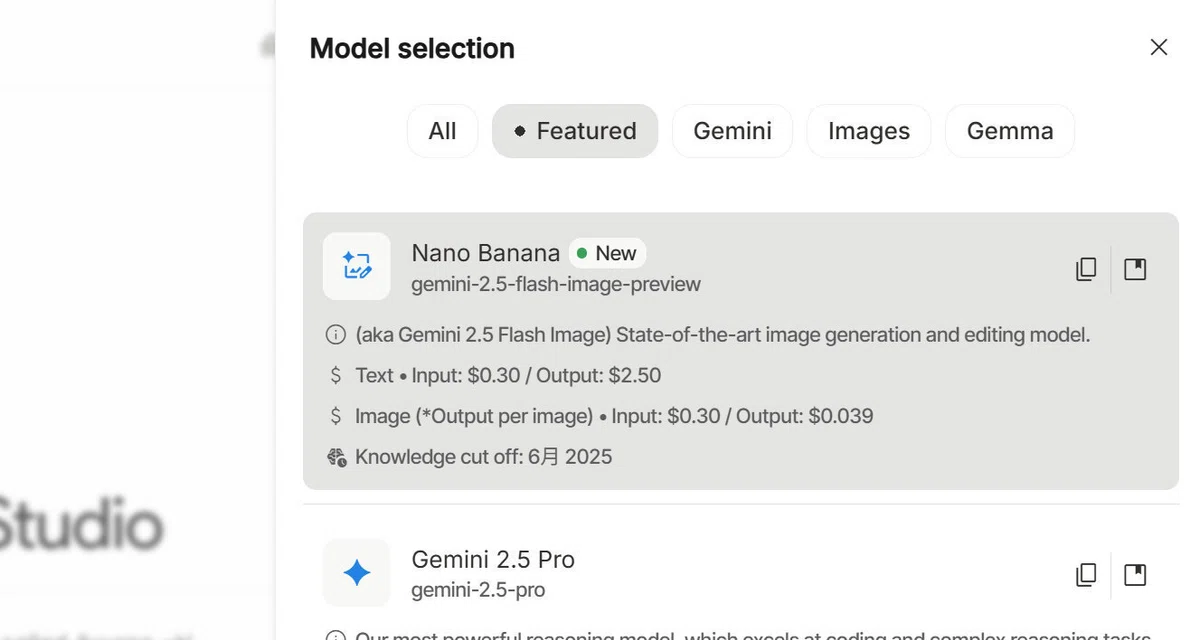
Task: Click the dollar icon beside Text pricing
Action: pos(336,376)
